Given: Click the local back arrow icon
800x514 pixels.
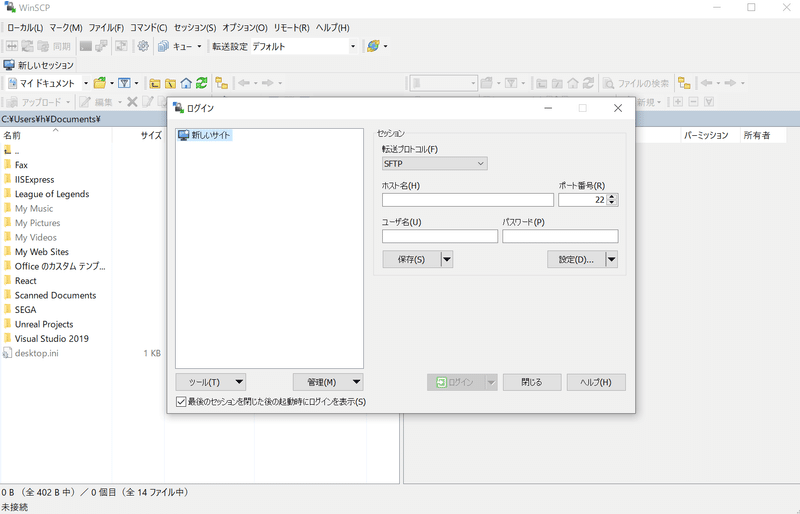Looking at the screenshot, I should 244,83.
